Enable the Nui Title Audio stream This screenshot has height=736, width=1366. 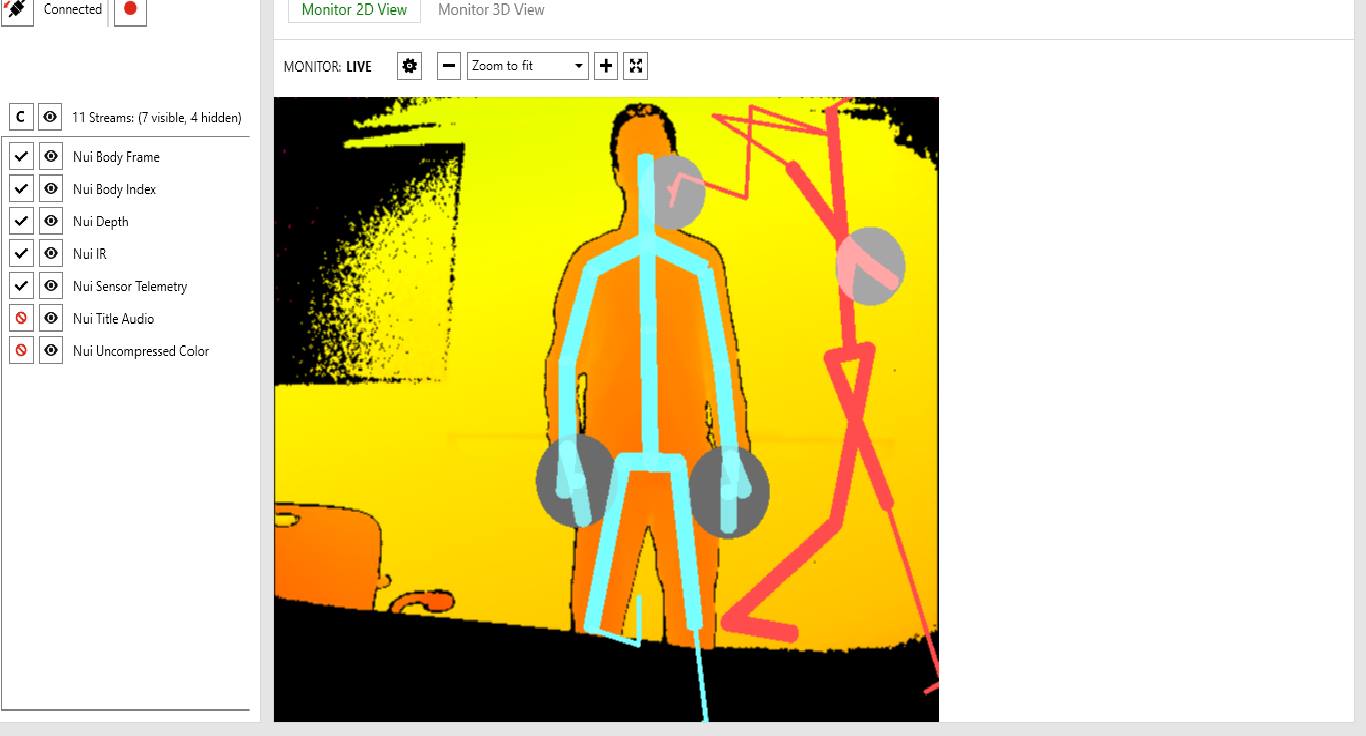pos(21,318)
